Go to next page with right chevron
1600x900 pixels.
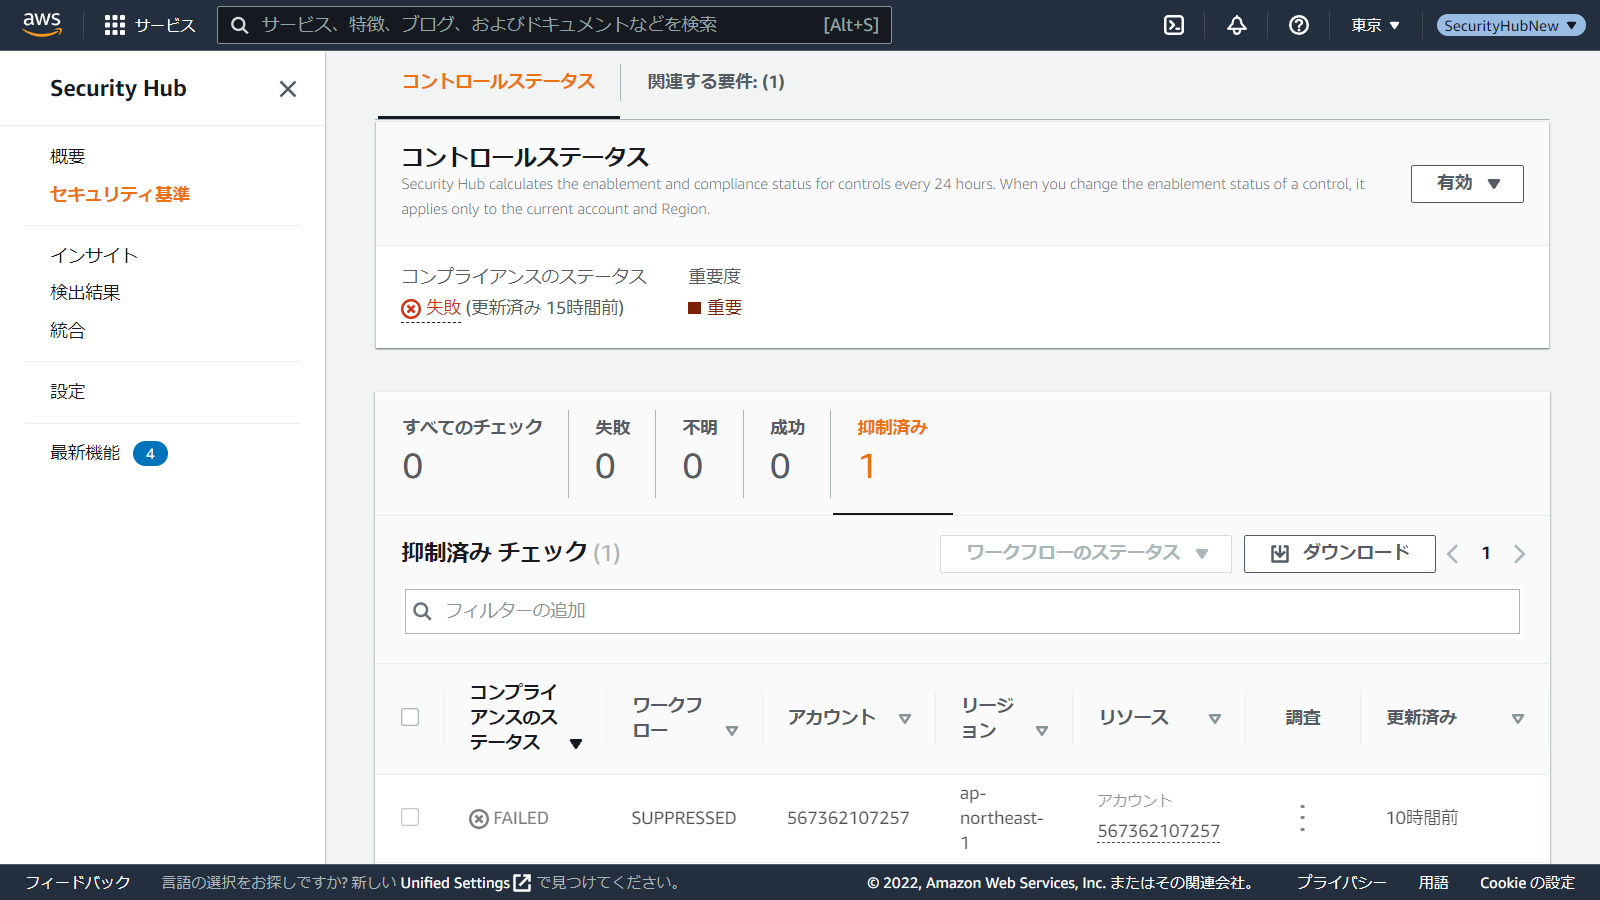1519,554
